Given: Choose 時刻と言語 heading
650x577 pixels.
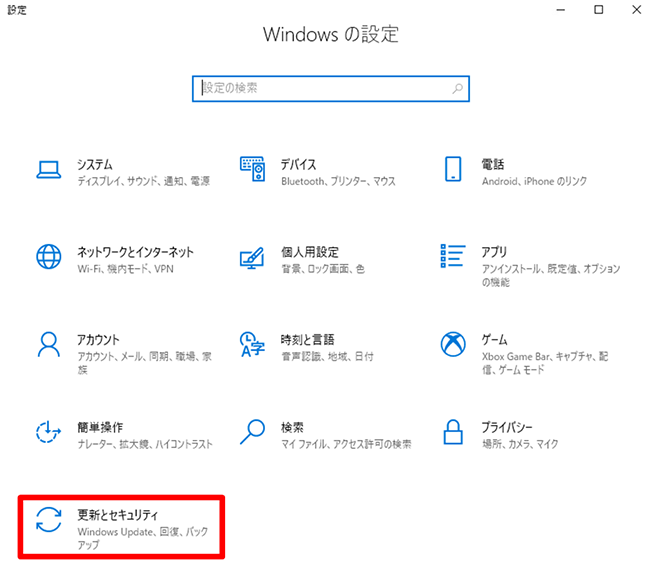Looking at the screenshot, I should click(x=308, y=340).
